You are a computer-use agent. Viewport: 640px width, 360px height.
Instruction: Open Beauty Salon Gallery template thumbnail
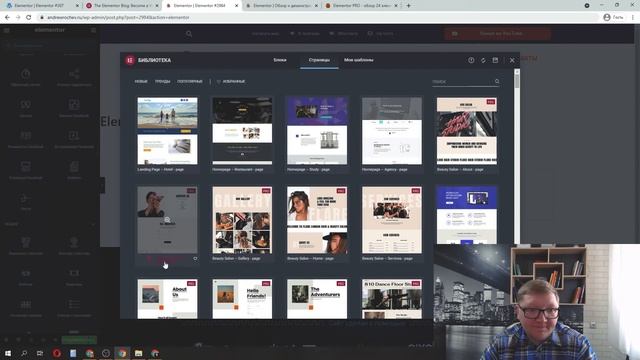[242, 220]
